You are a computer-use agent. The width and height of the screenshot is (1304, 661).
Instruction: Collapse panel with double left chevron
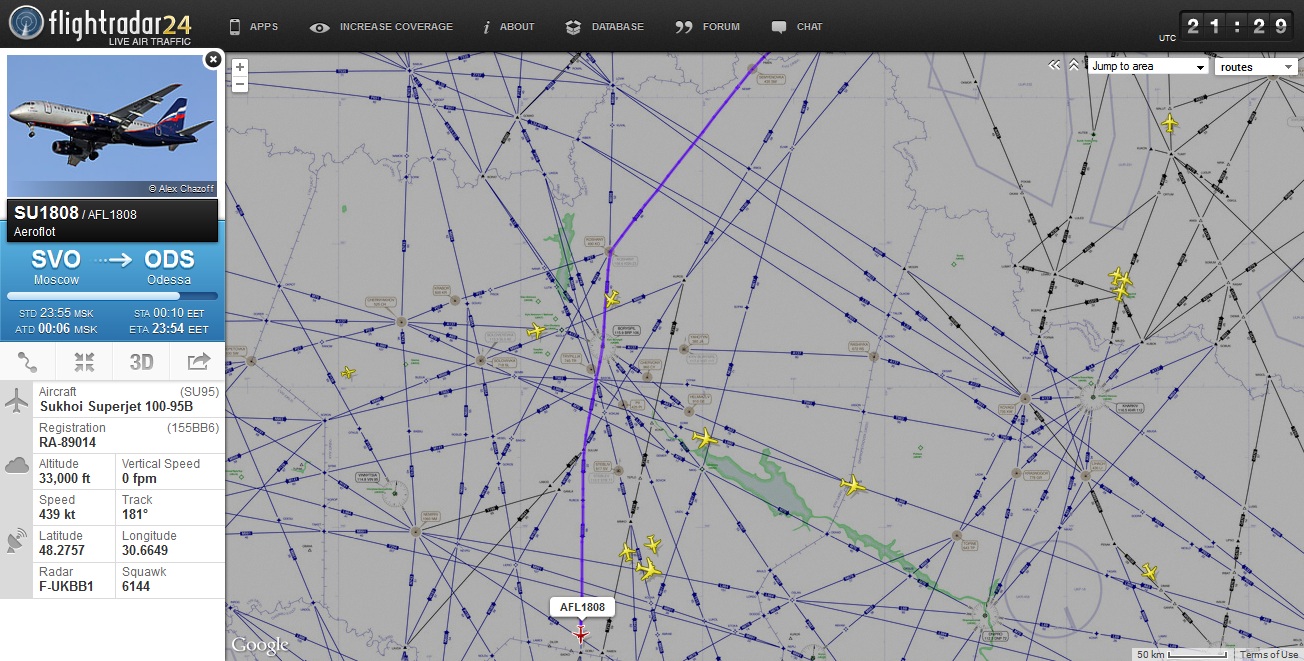(x=1054, y=65)
